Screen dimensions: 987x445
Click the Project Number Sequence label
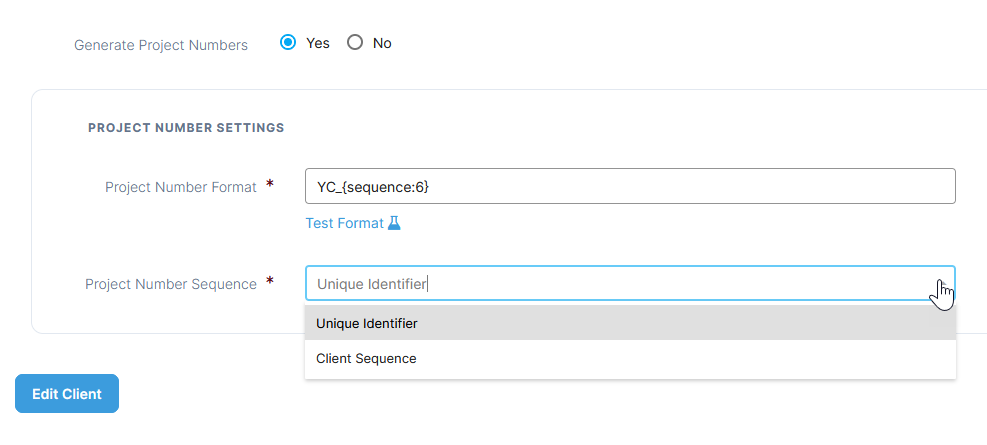tap(171, 284)
